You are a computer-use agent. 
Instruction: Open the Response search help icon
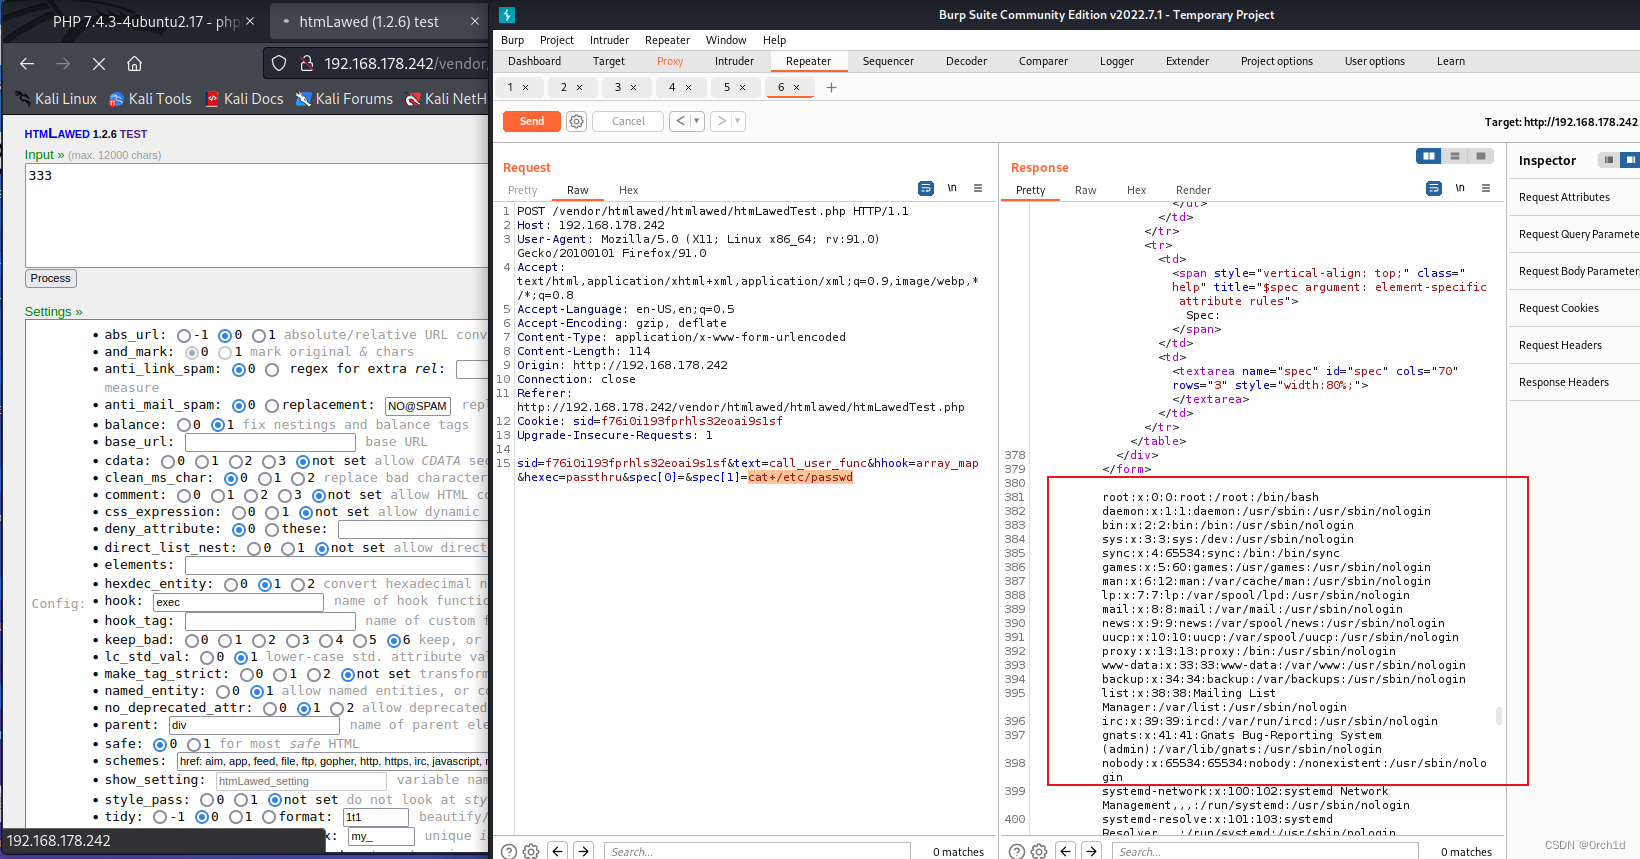[x=1016, y=851]
